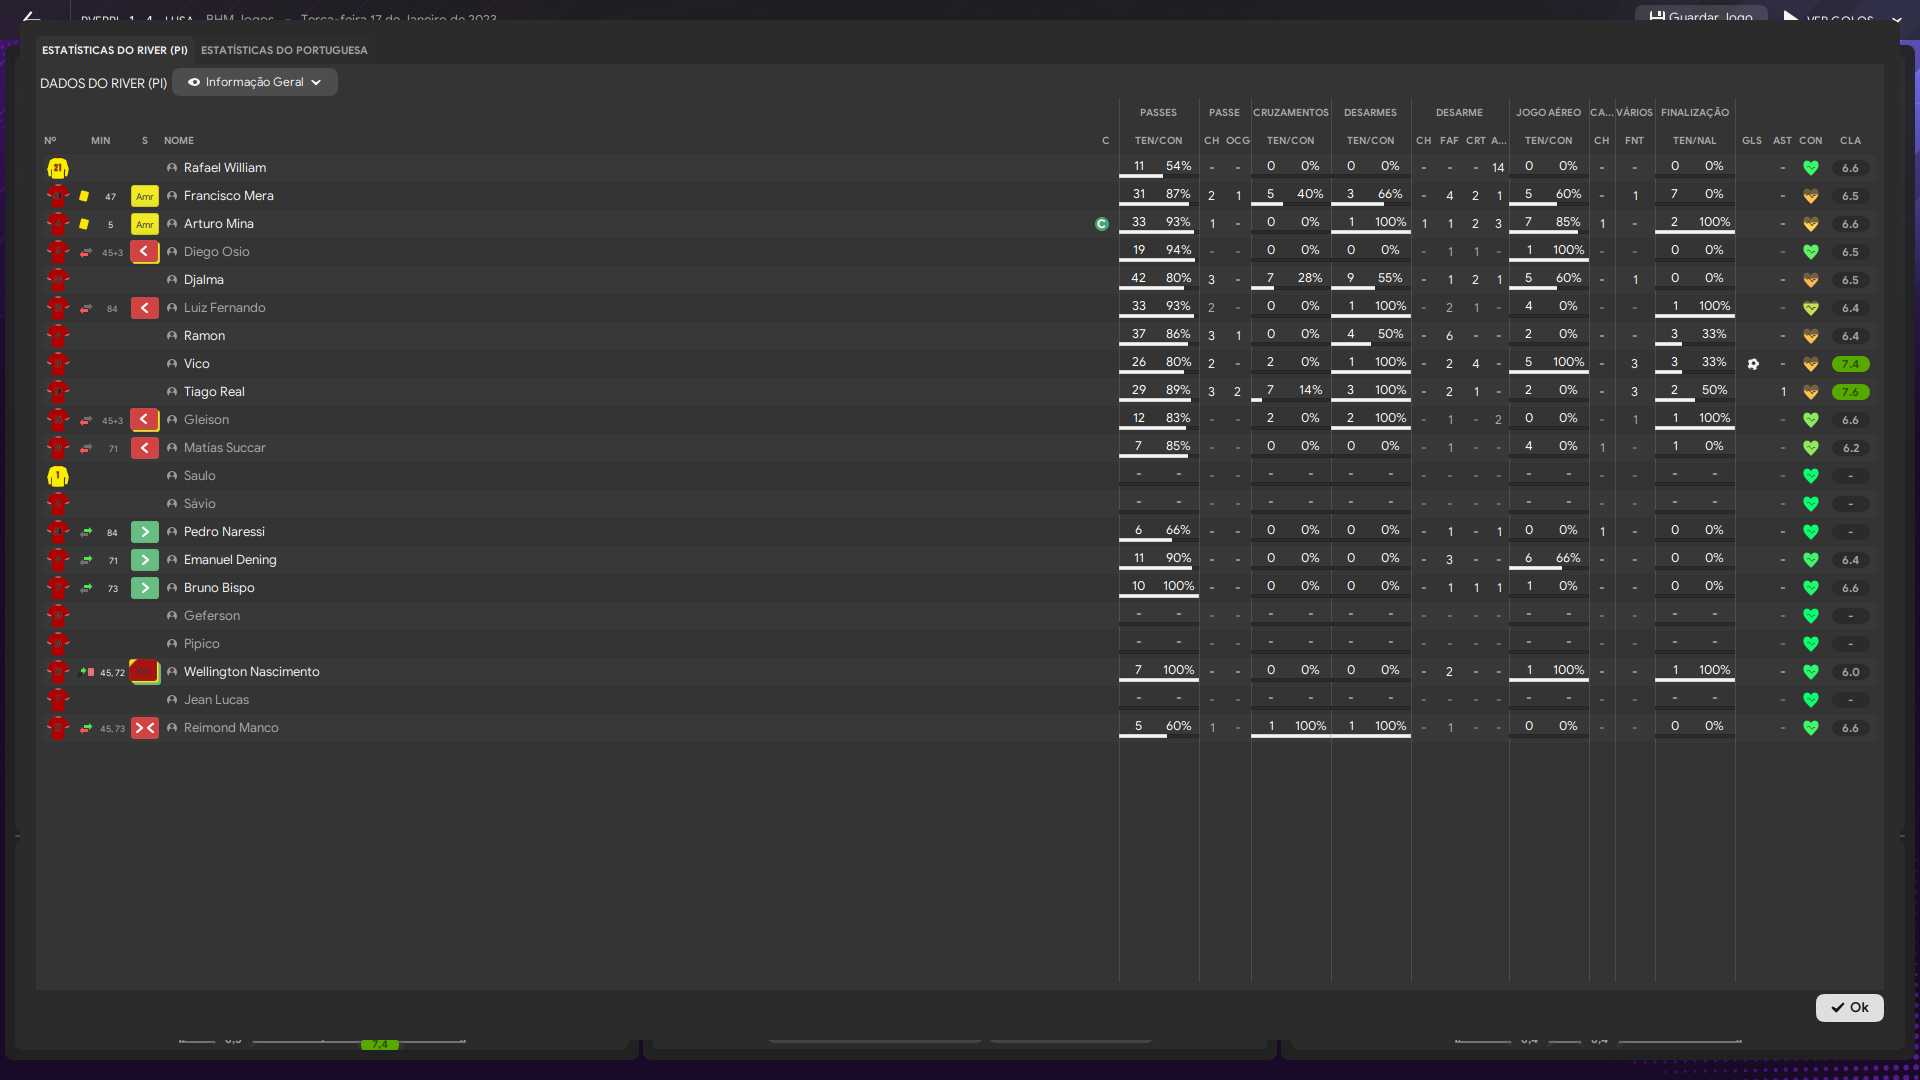
Task: Click the condition heart icon for Rafael William
Action: click(1811, 168)
